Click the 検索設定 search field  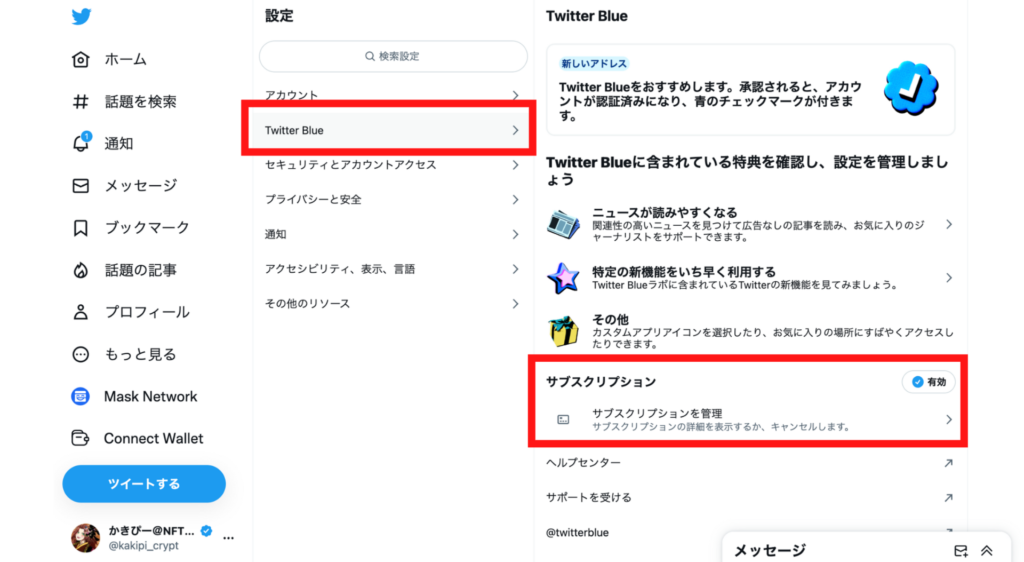pyautogui.click(x=393, y=56)
